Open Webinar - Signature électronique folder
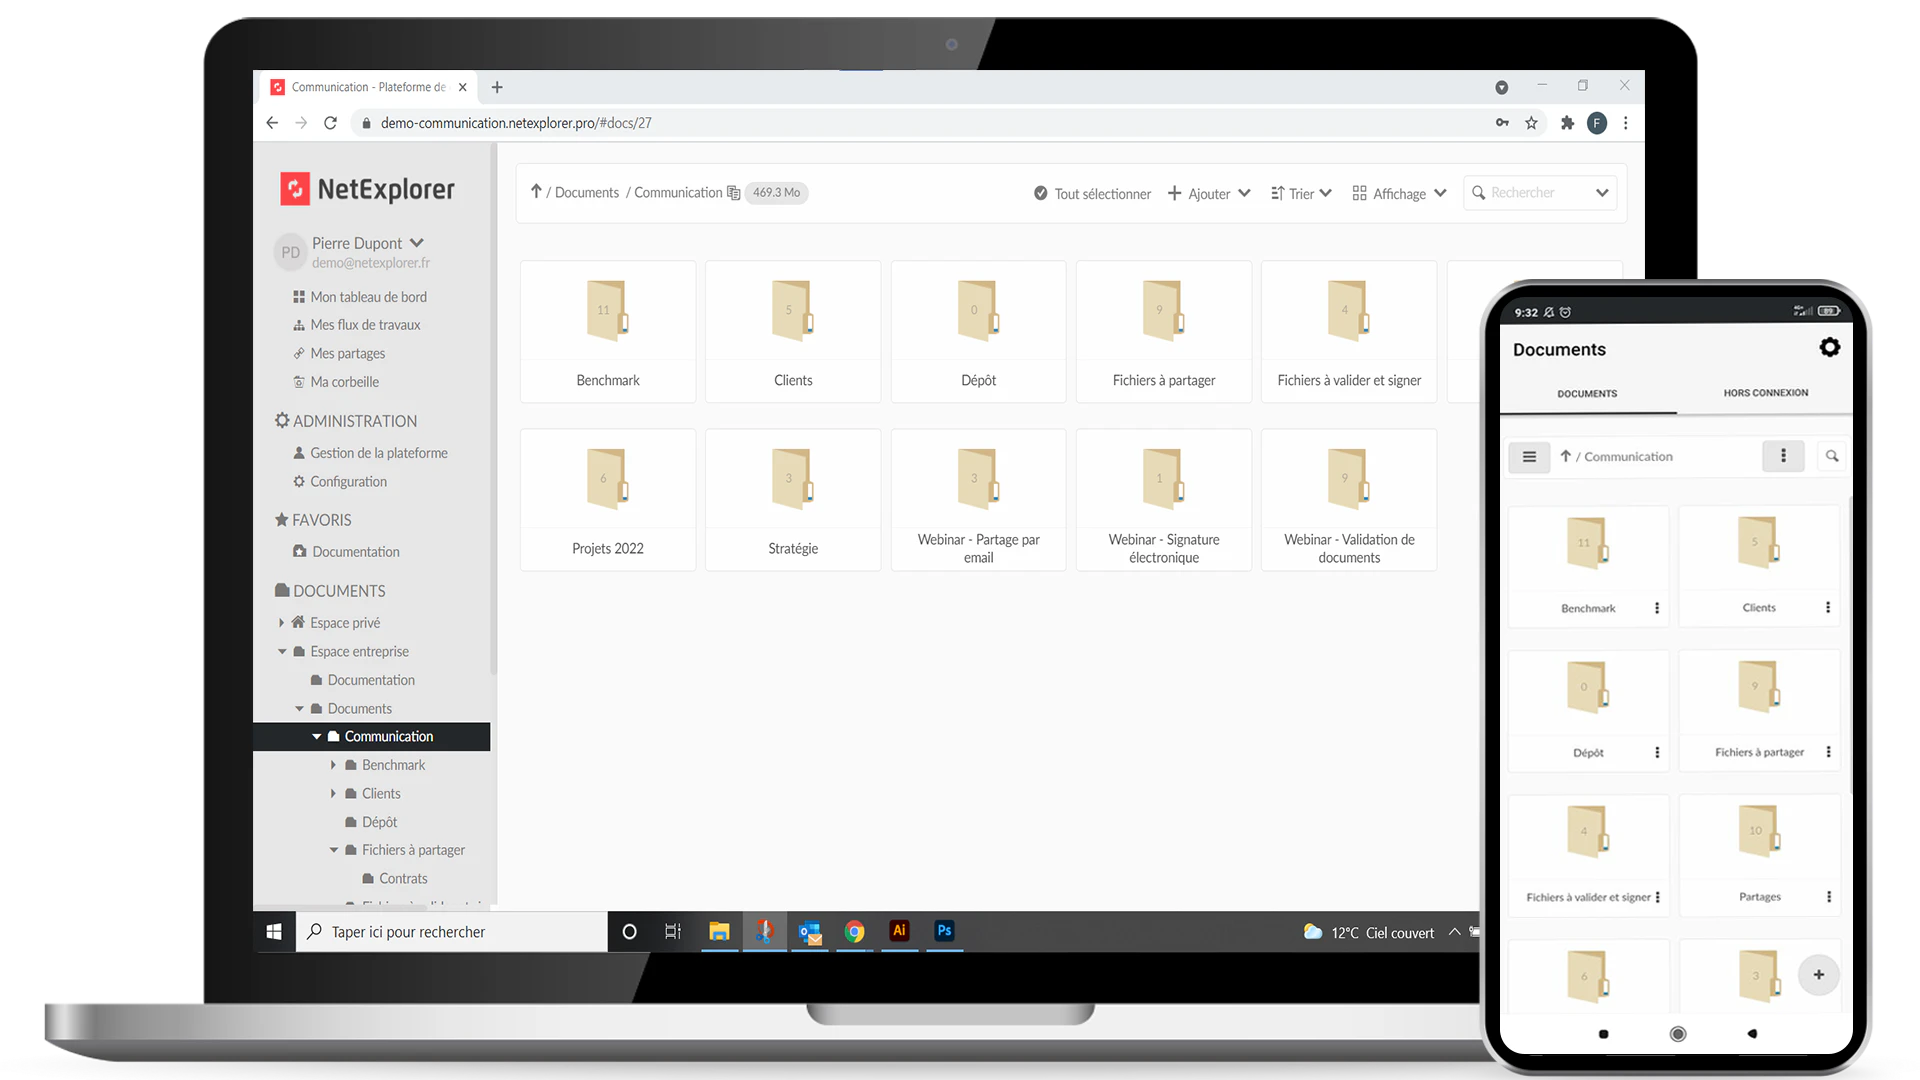 (x=1164, y=499)
